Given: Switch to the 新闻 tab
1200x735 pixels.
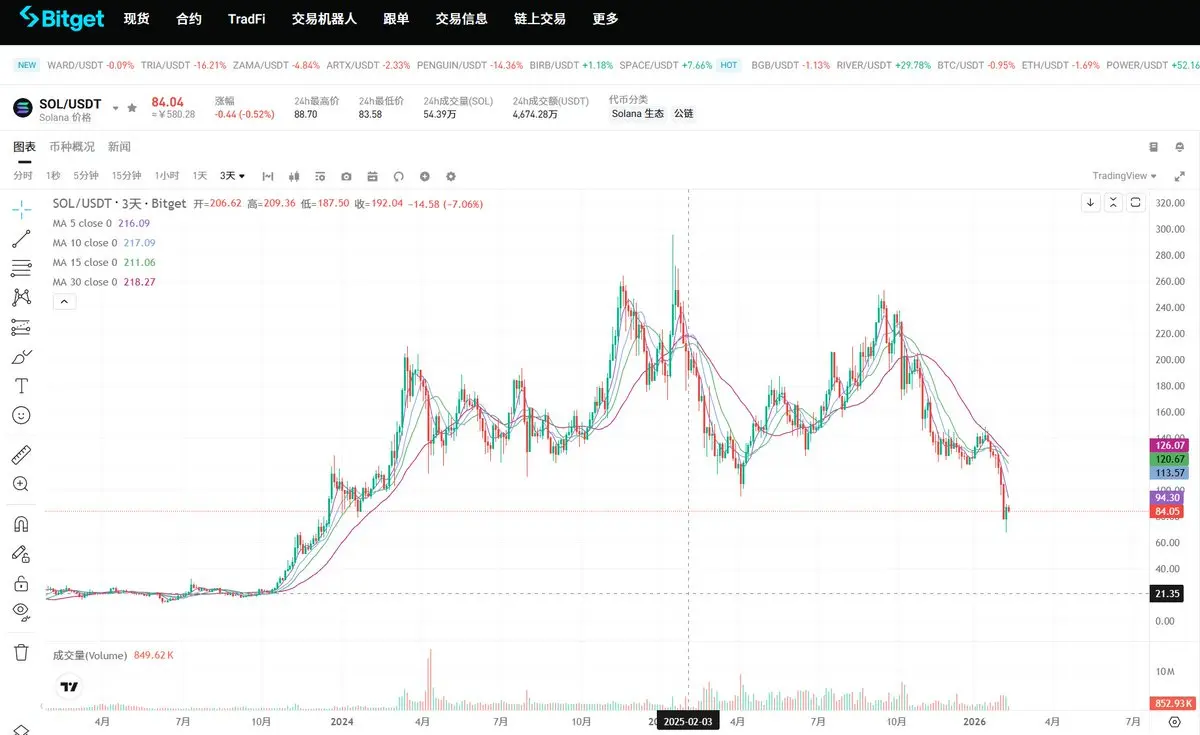Looking at the screenshot, I should pos(119,147).
